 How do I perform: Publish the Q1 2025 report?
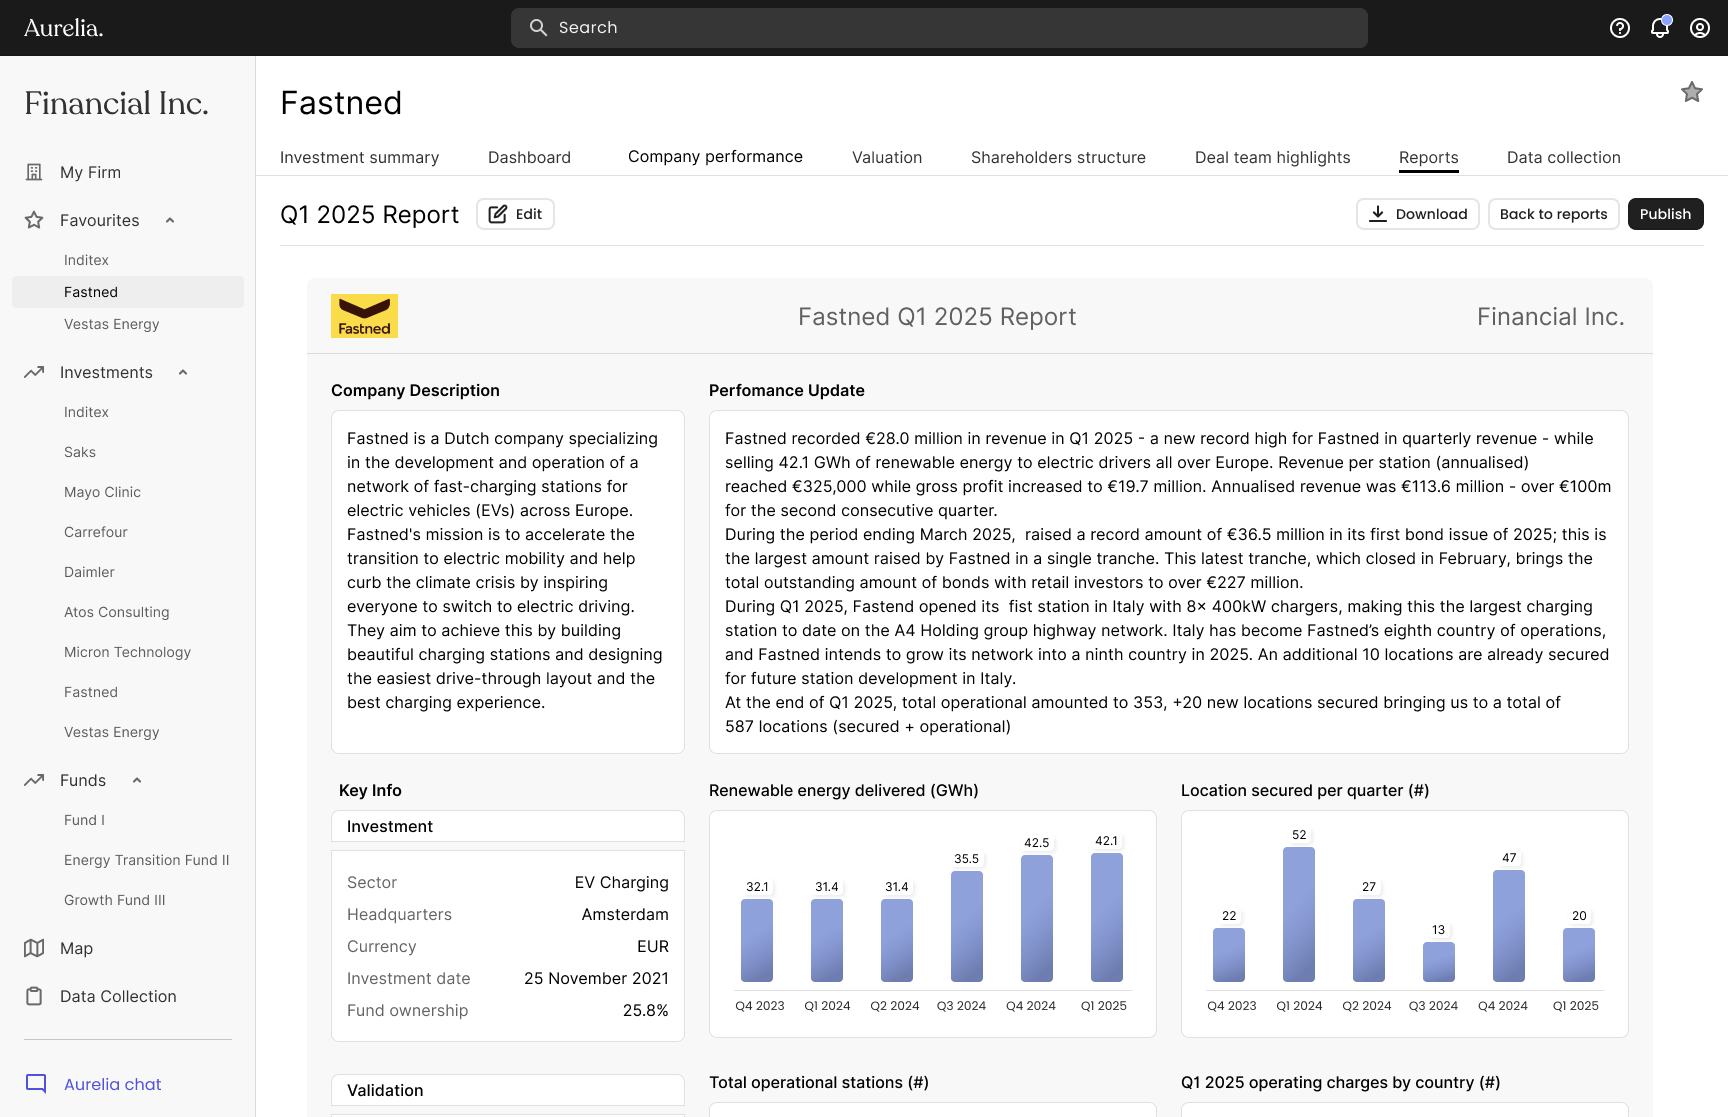click(1665, 214)
